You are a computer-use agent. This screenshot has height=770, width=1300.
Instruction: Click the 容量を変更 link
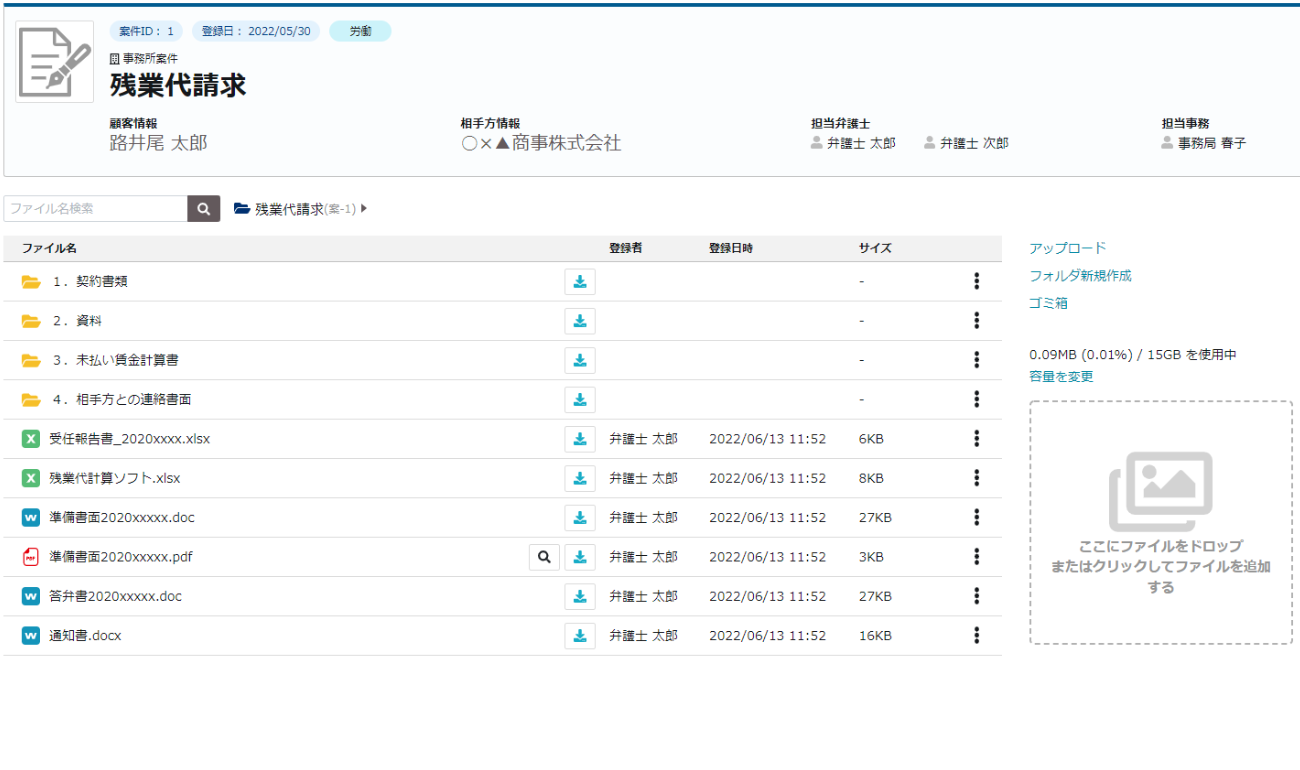[x=1061, y=377]
